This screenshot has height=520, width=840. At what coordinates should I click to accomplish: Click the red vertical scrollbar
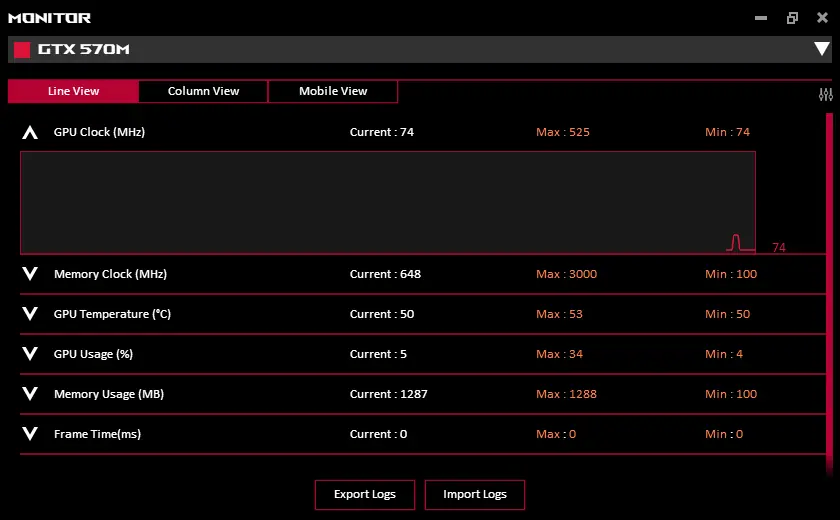point(829,292)
